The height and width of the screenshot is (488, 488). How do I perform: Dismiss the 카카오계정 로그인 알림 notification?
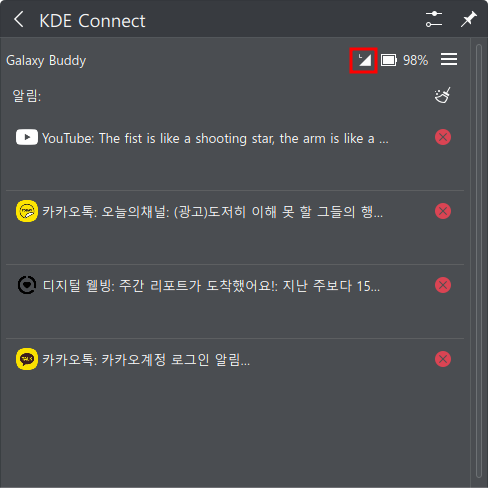(443, 359)
